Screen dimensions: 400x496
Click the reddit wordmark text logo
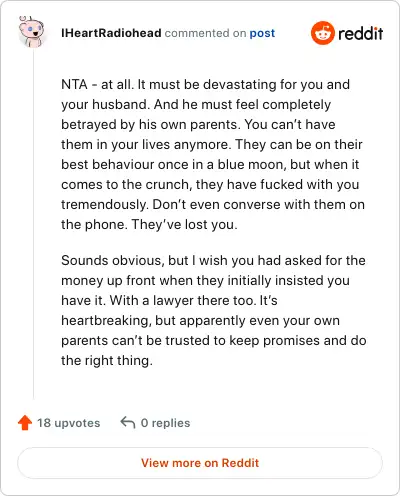click(361, 33)
